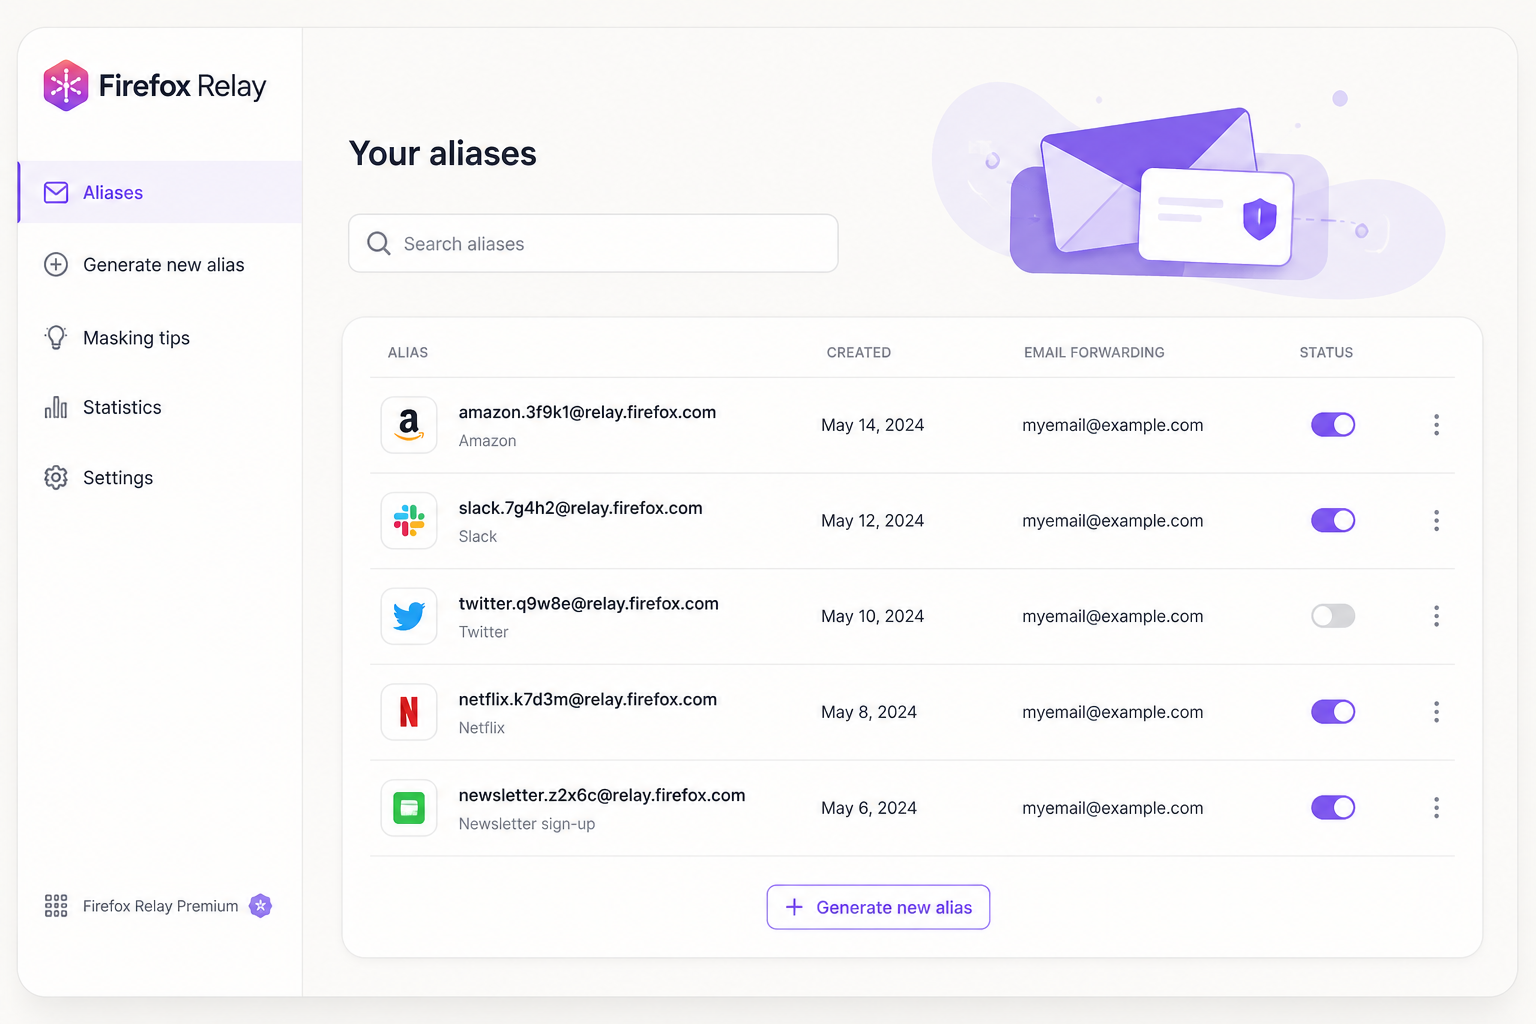Click the bar chart Statistics icon
This screenshot has width=1536, height=1024.
[56, 407]
